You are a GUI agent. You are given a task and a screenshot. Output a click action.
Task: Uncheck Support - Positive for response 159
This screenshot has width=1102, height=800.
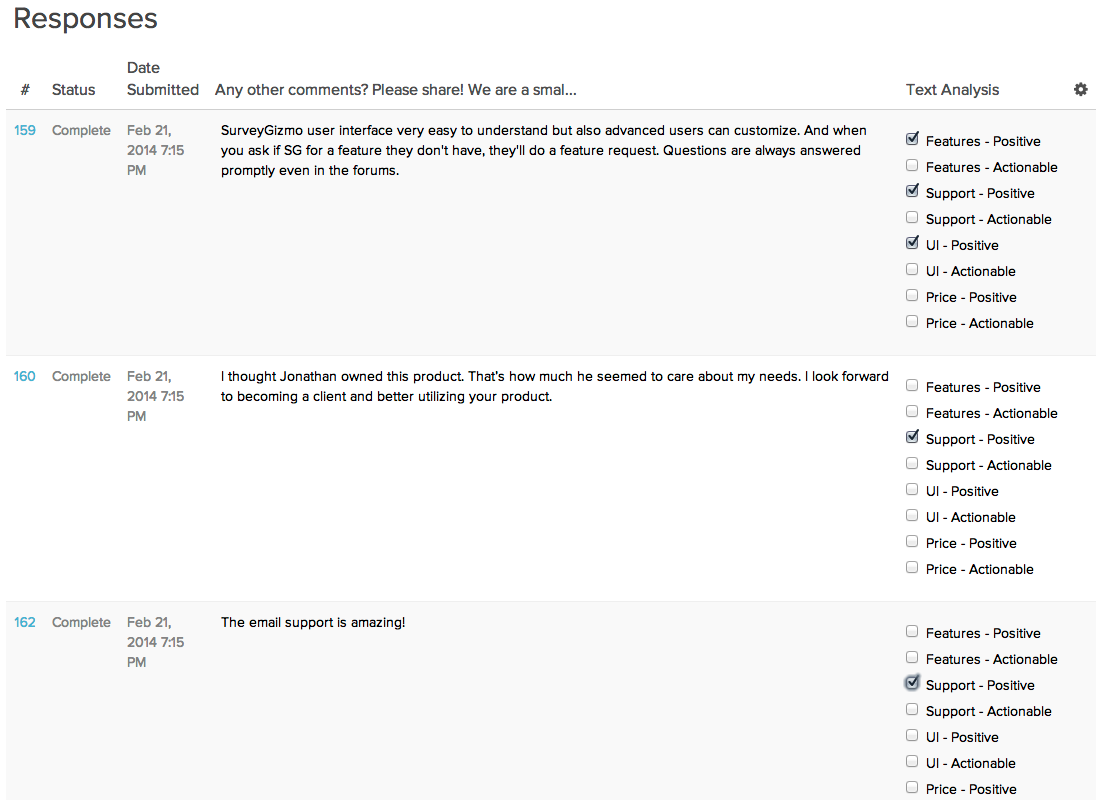point(912,191)
